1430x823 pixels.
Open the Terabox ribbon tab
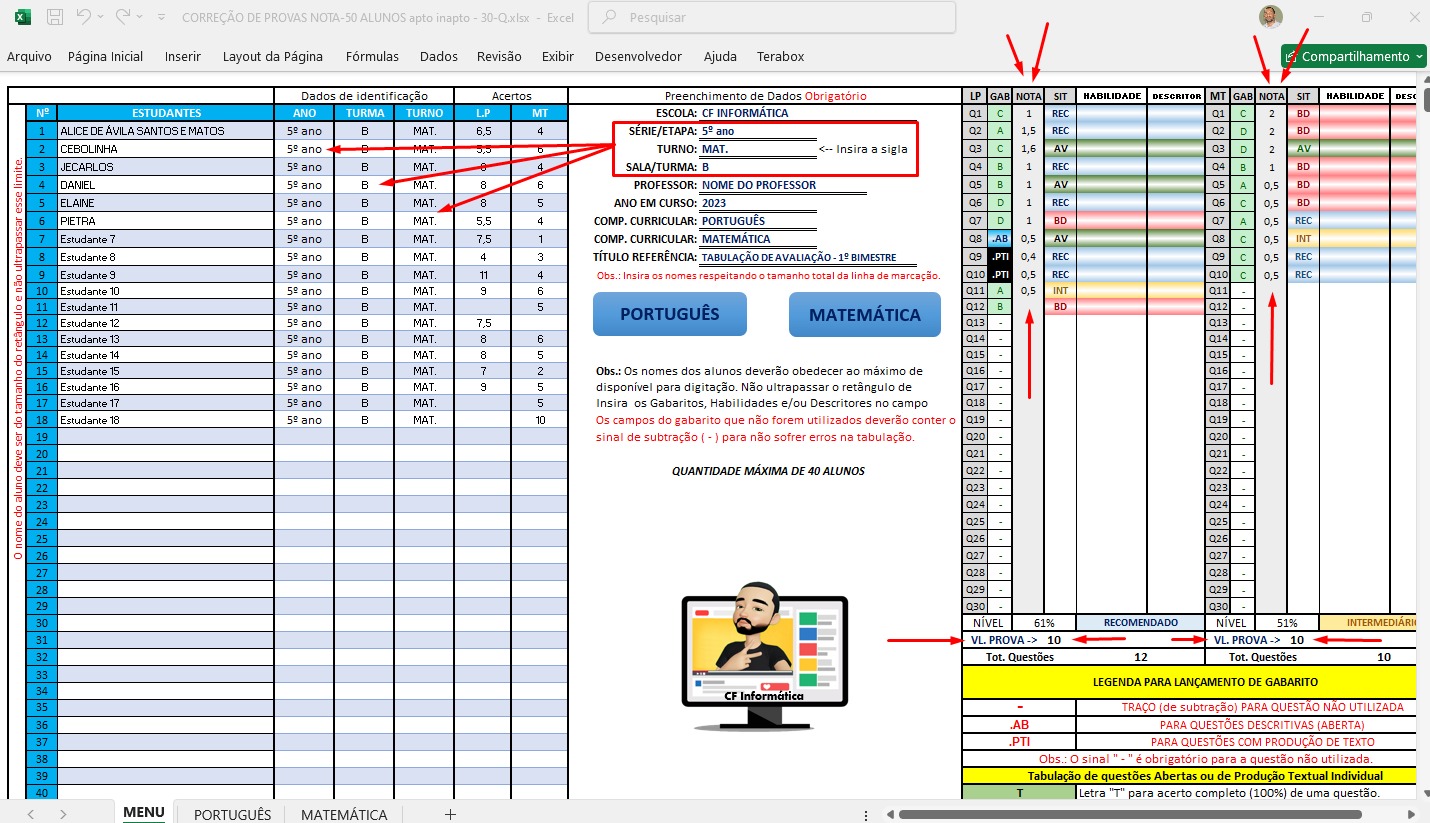coord(780,57)
